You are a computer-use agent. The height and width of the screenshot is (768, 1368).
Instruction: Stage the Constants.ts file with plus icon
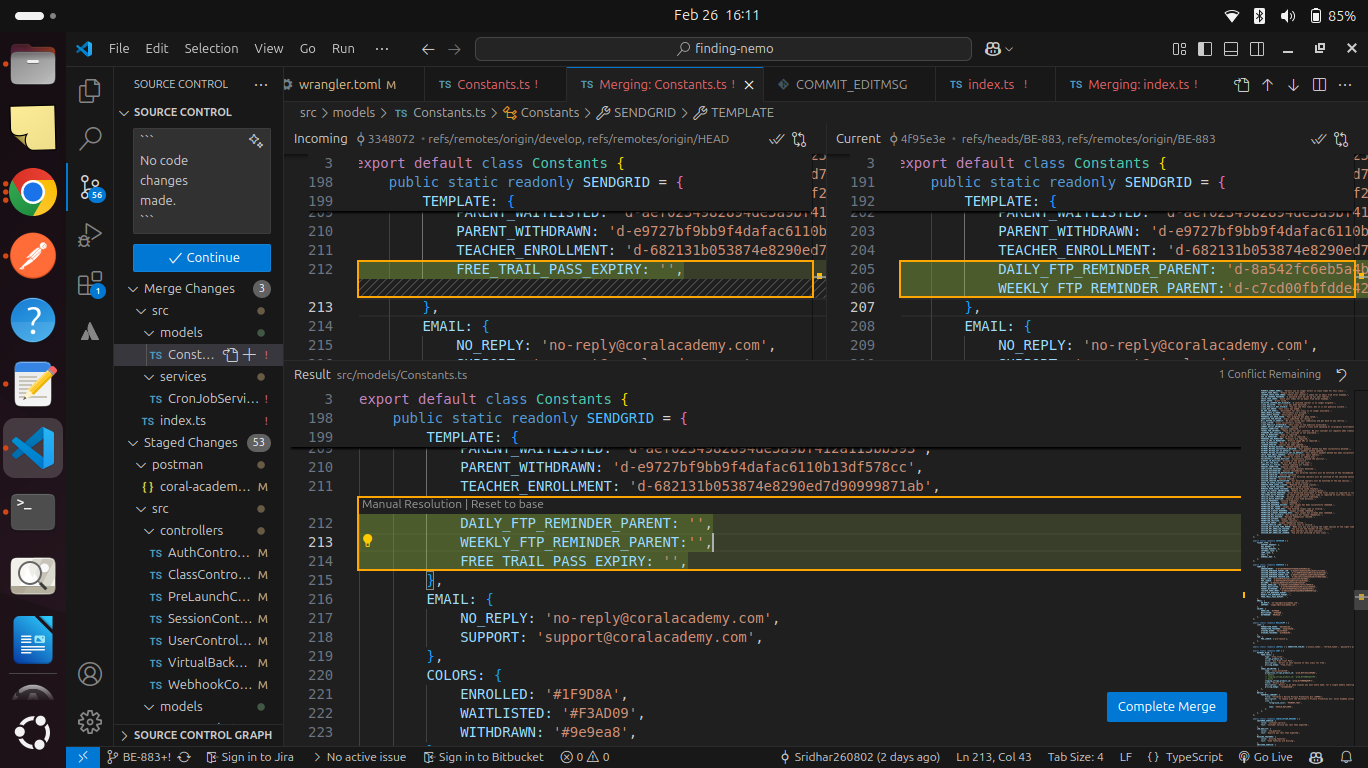[250, 355]
